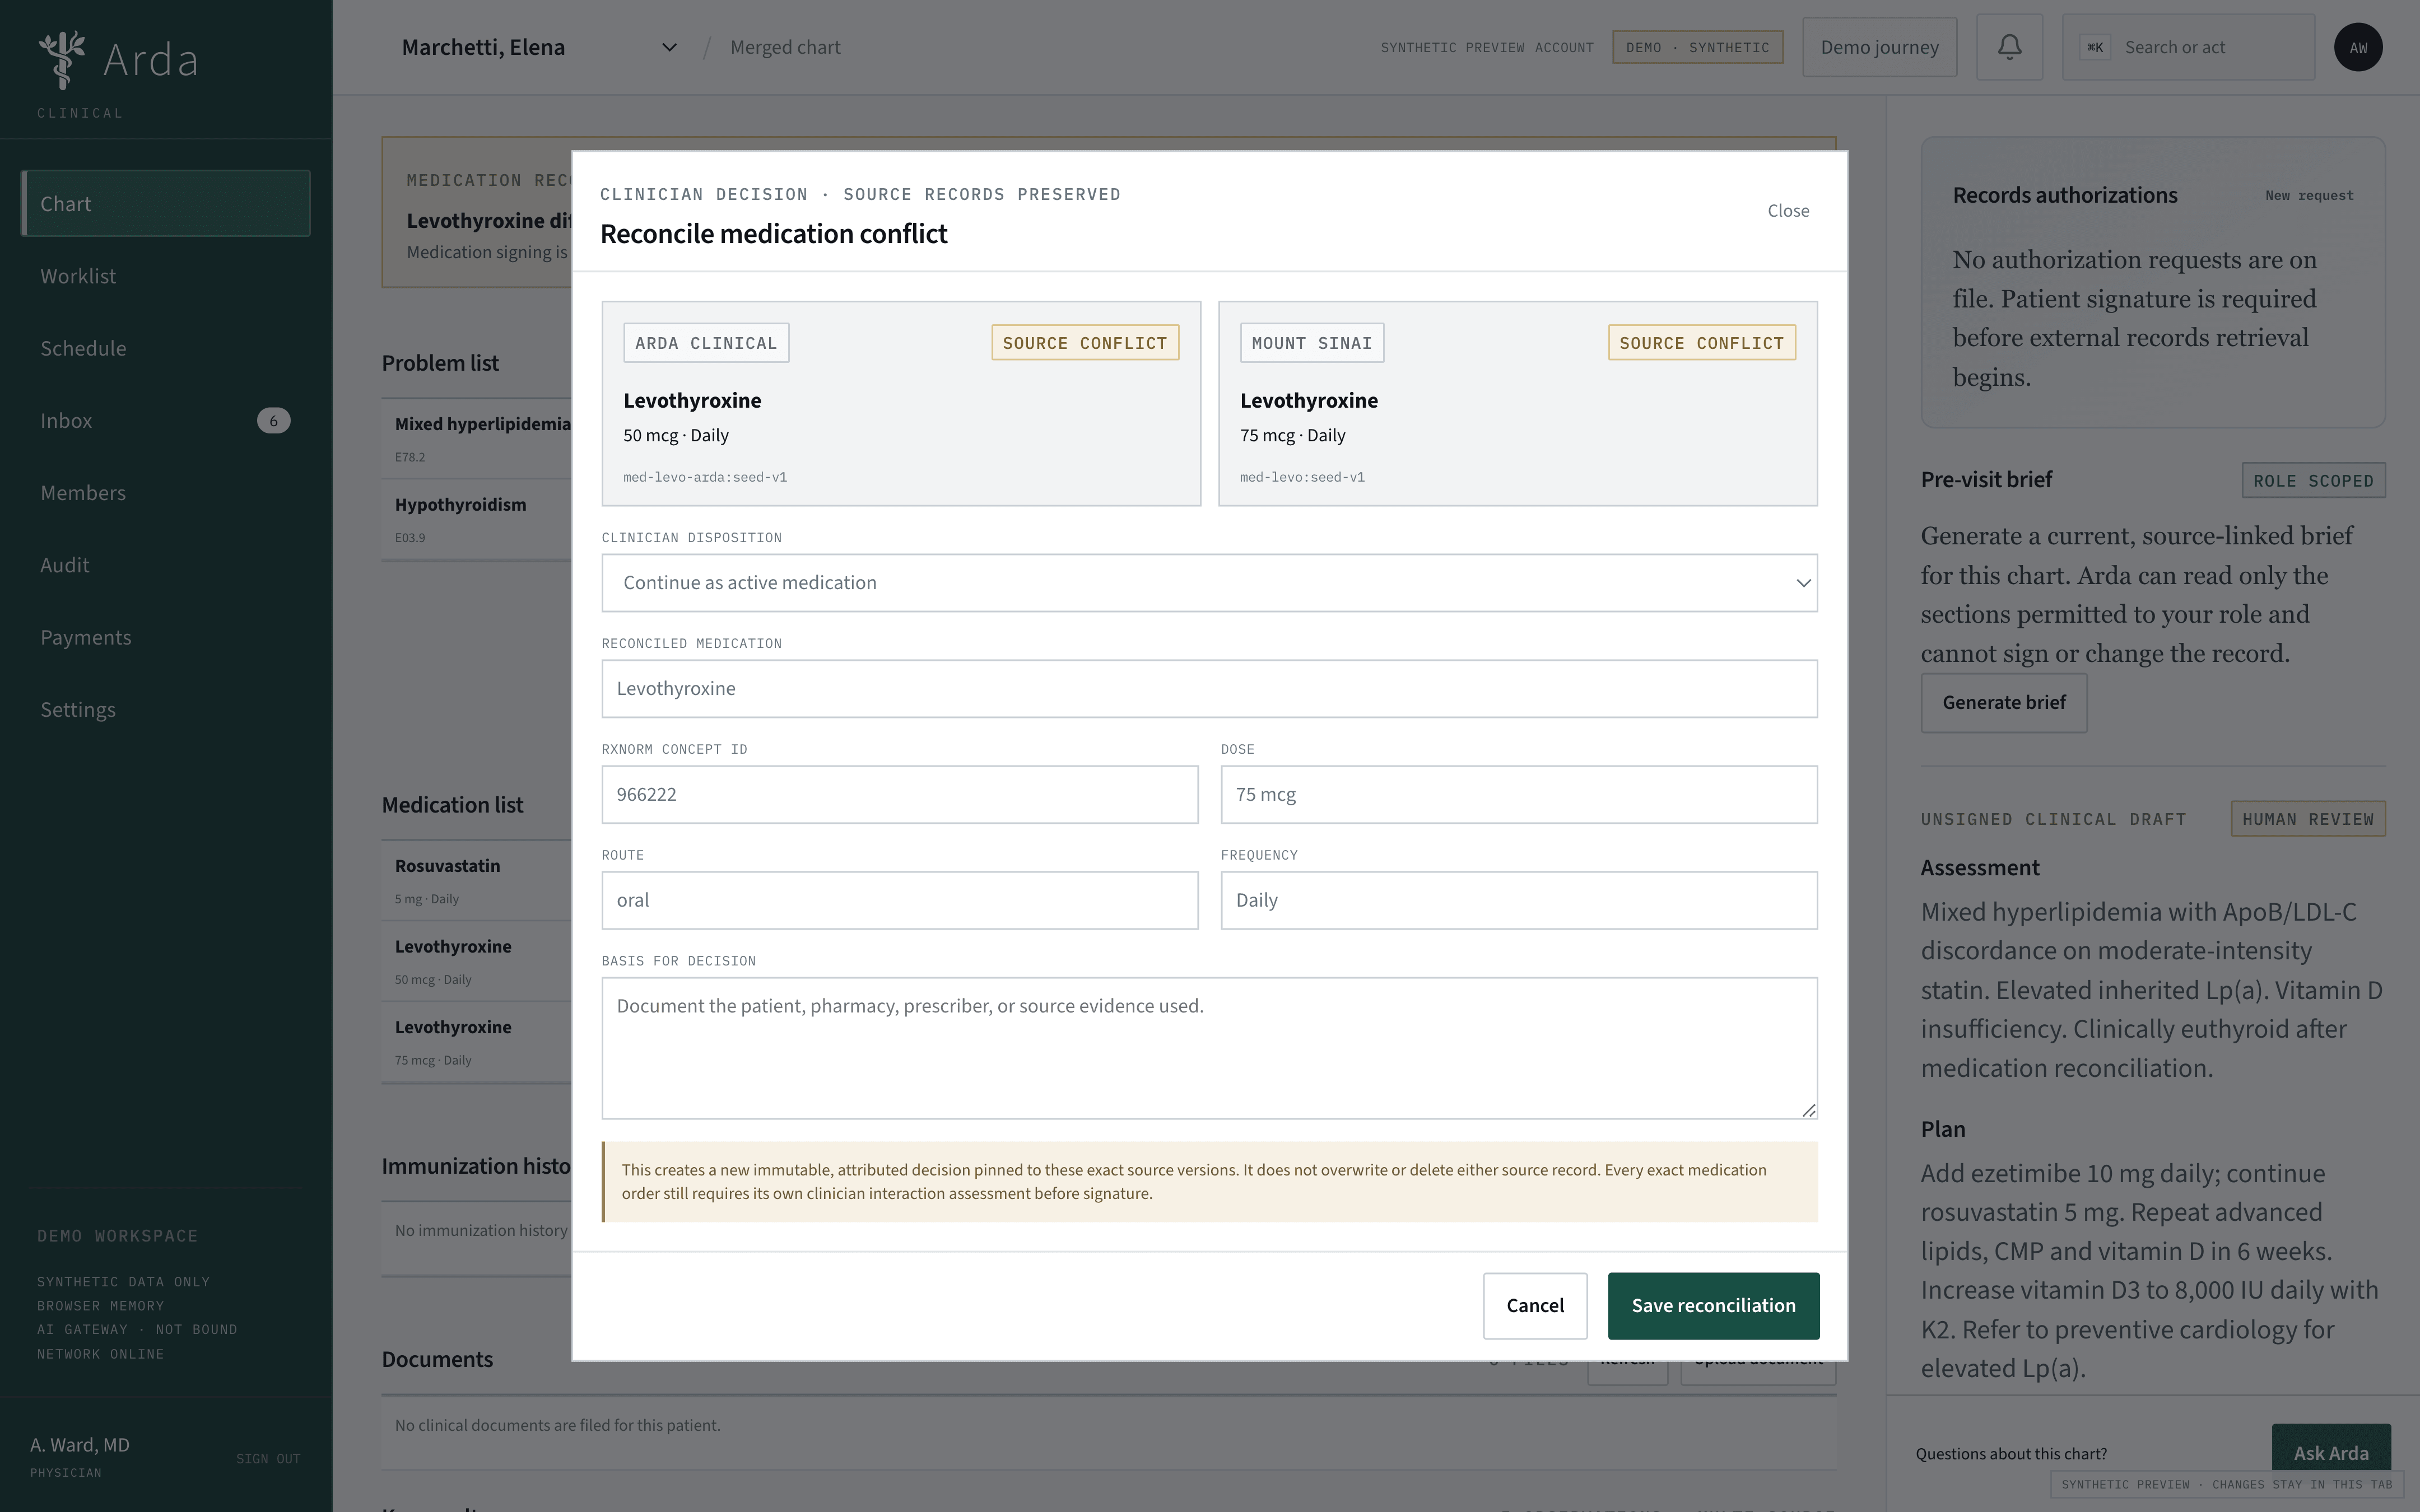Open Schedule in the sidebar

166,348
